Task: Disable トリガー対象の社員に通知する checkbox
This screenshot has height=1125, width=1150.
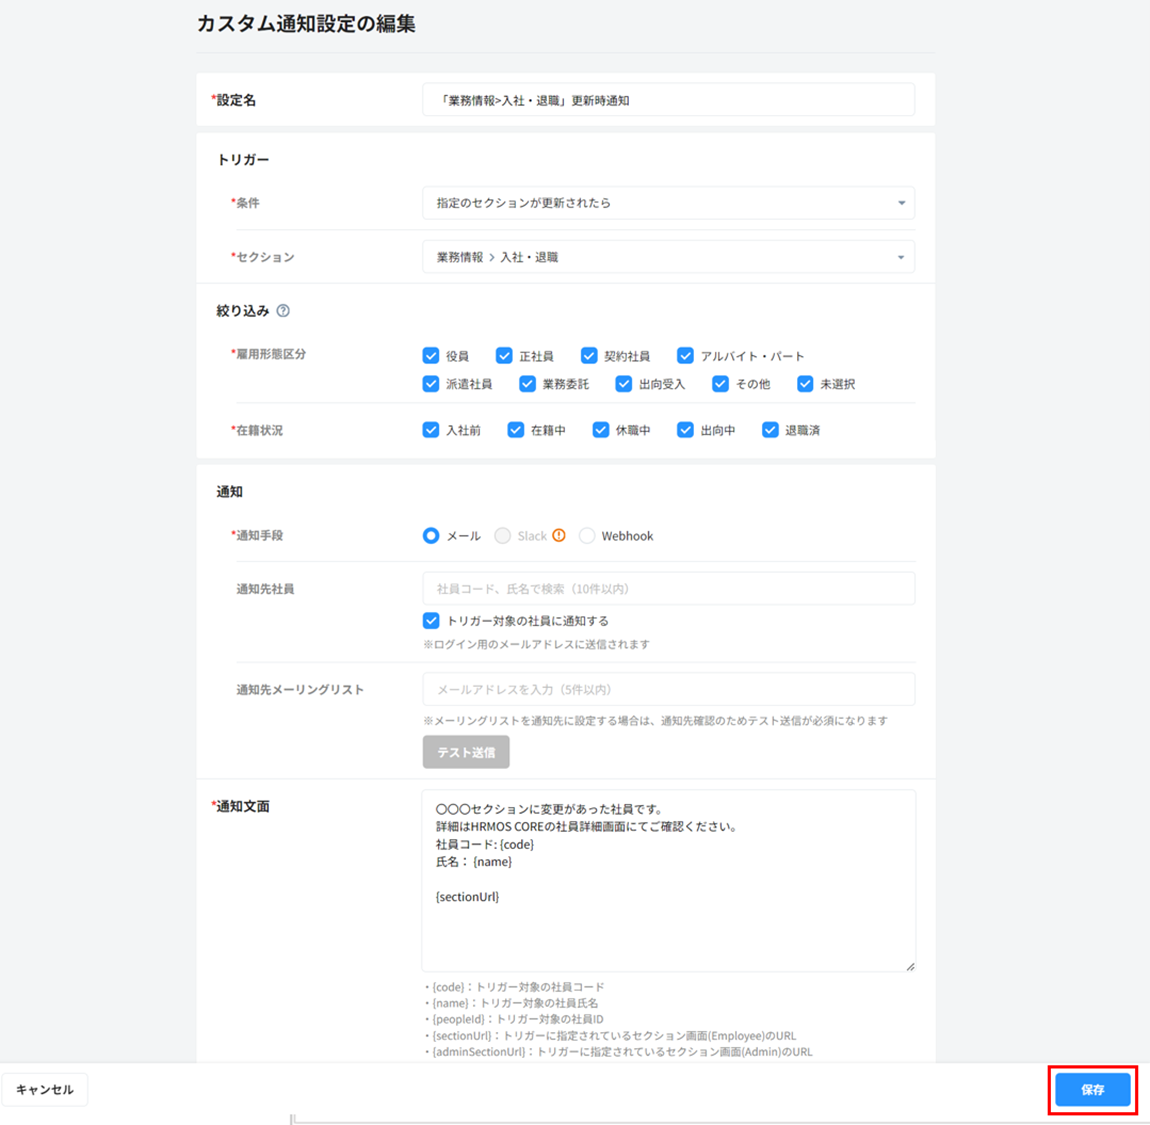Action: coord(431,621)
